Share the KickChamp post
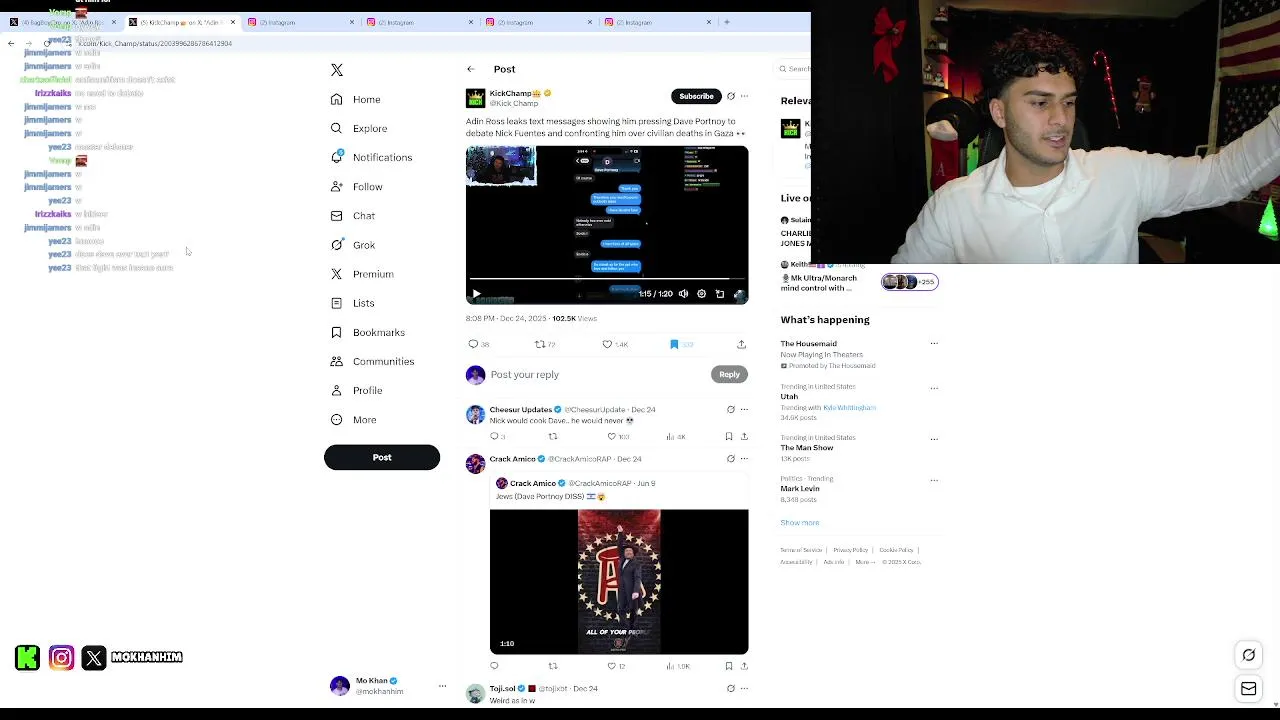Image resolution: width=1280 pixels, height=720 pixels. tap(741, 344)
